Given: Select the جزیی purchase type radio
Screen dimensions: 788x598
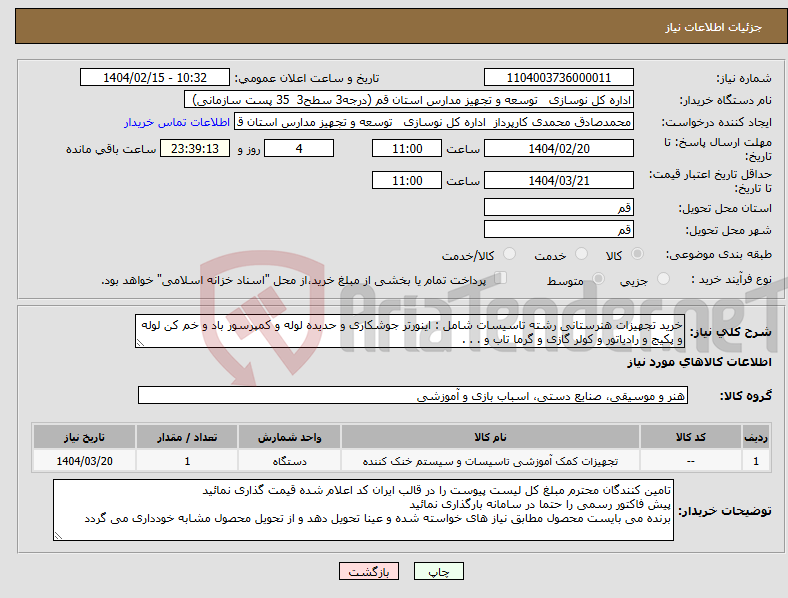Looking at the screenshot, I should point(663,279).
